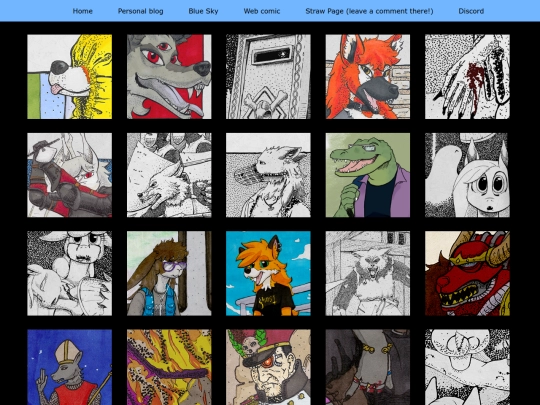This screenshot has width=540, height=405.
Task: Open orange-maned fox character thumbnail
Action: point(368,76)
